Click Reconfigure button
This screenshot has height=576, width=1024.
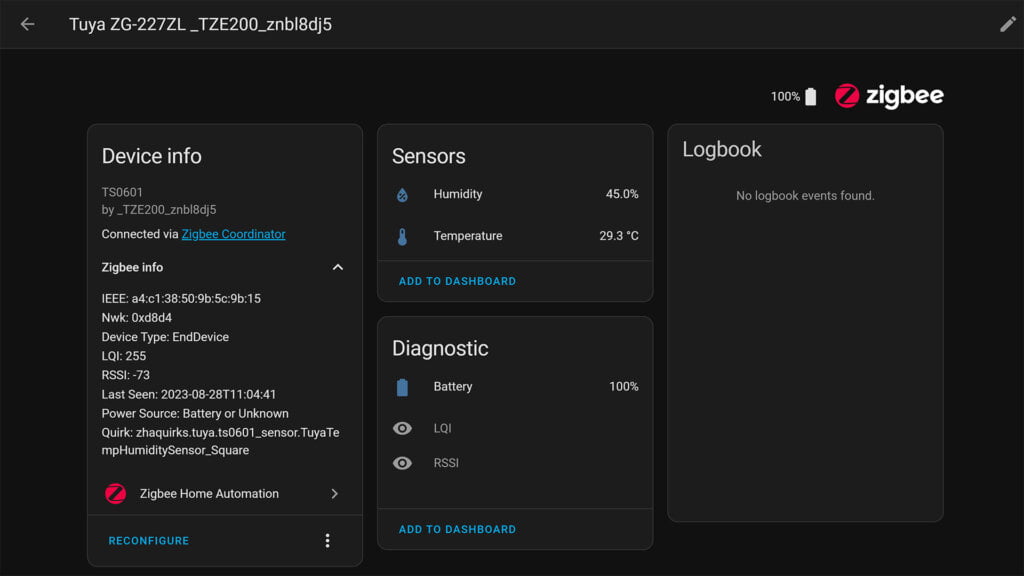point(149,541)
